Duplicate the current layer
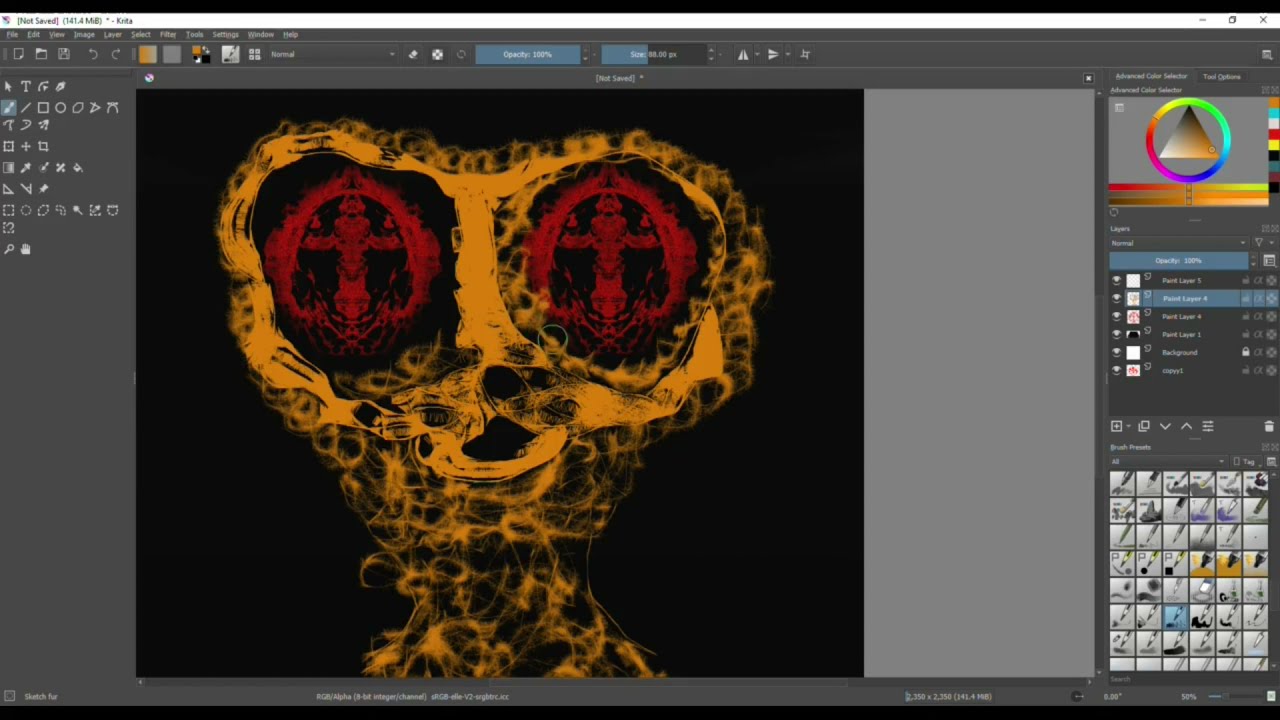 point(1144,426)
